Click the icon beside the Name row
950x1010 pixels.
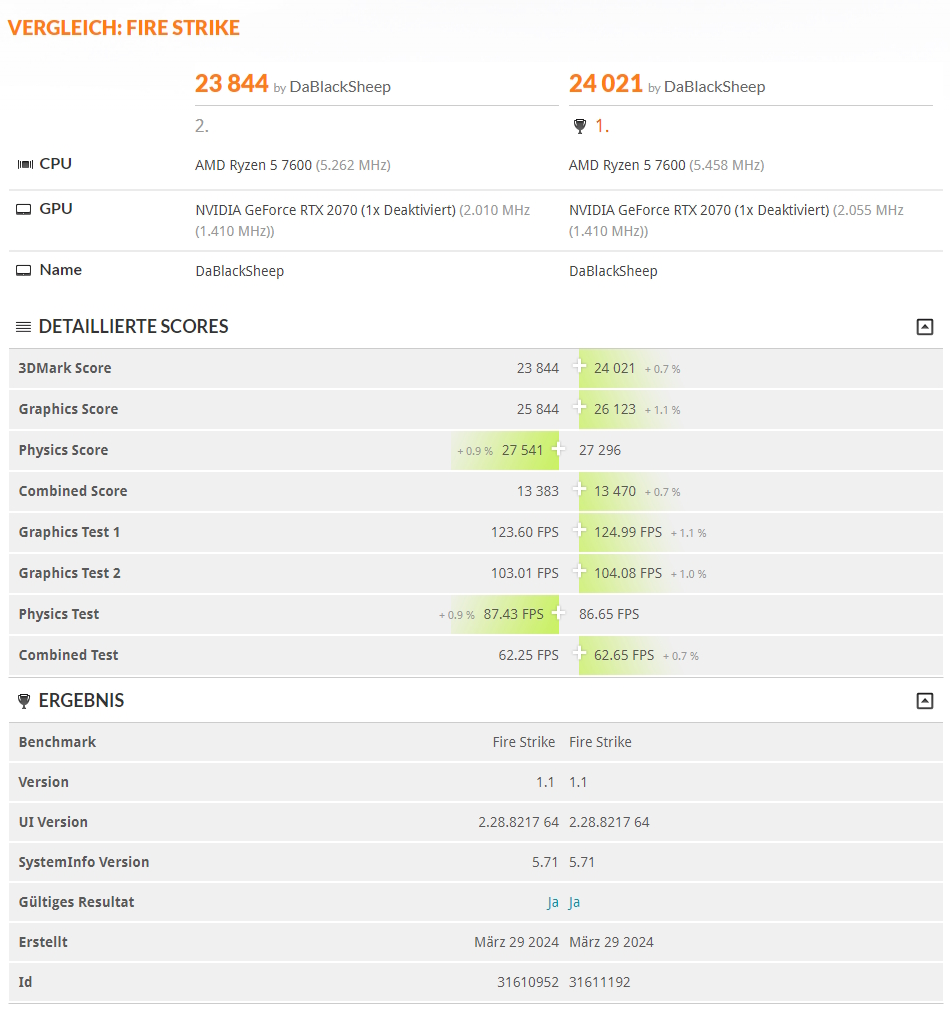point(25,269)
